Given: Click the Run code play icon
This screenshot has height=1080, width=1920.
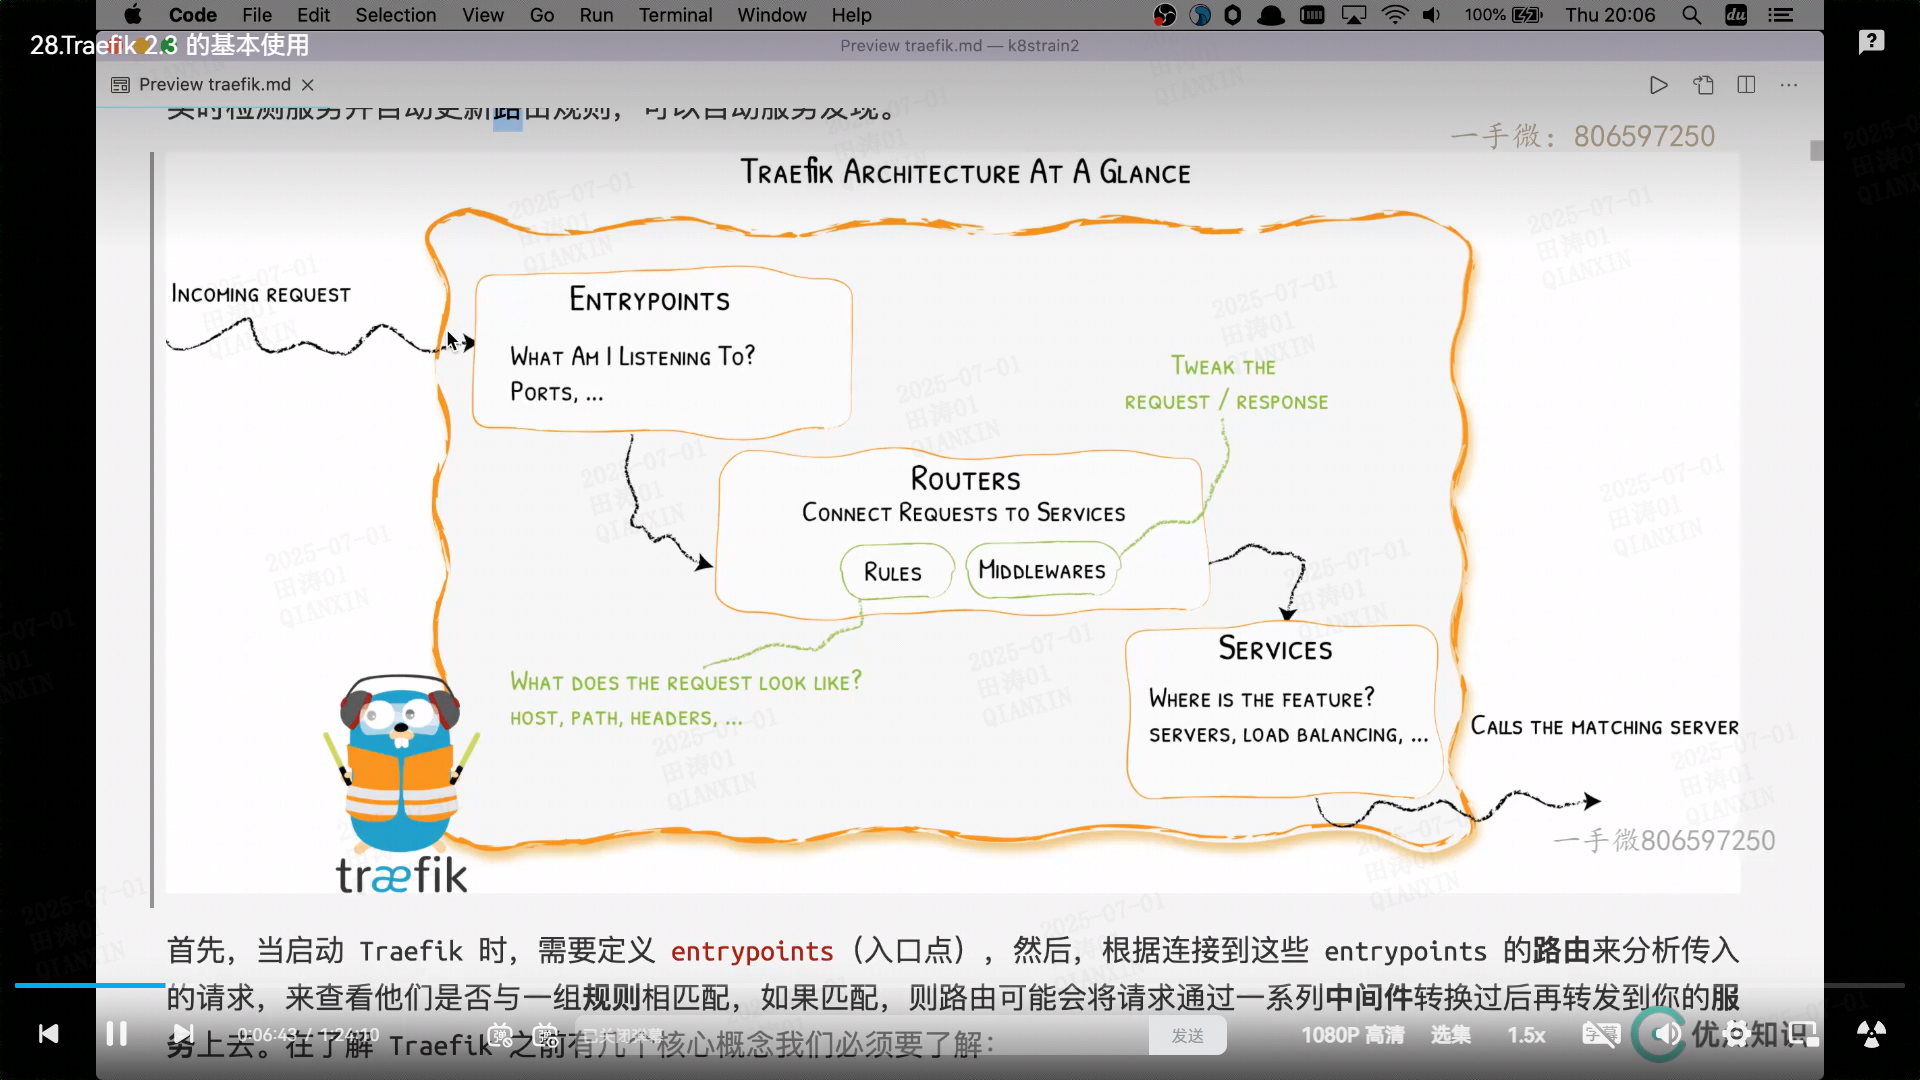Looking at the screenshot, I should [1658, 85].
